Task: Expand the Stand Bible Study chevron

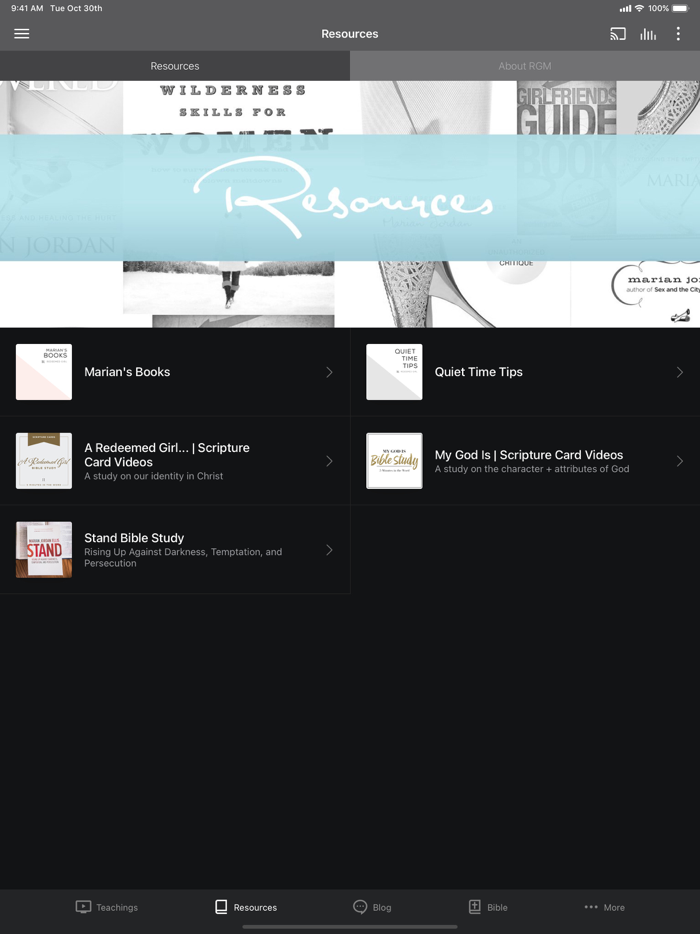Action: [x=329, y=549]
